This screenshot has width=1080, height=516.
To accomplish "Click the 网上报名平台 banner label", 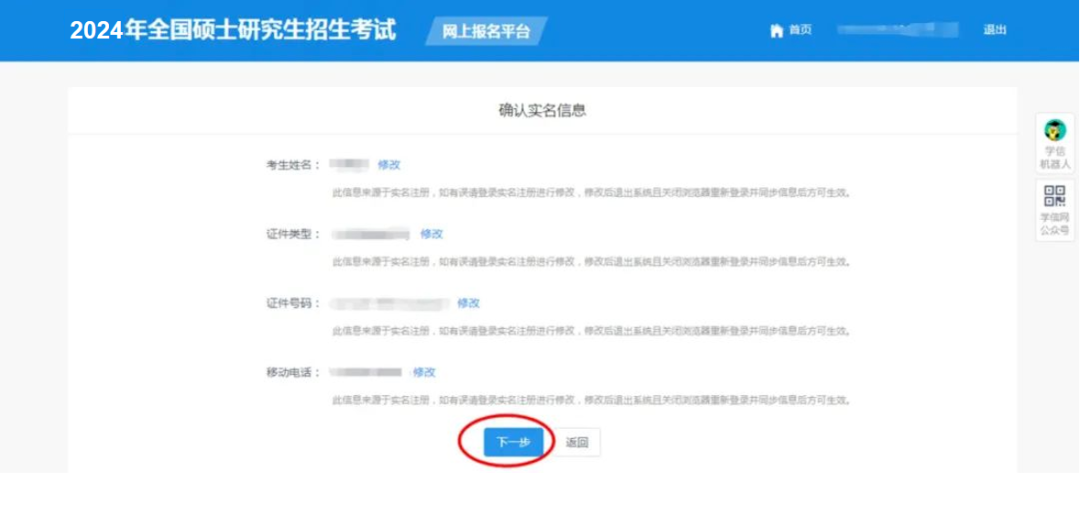I will coord(486,31).
